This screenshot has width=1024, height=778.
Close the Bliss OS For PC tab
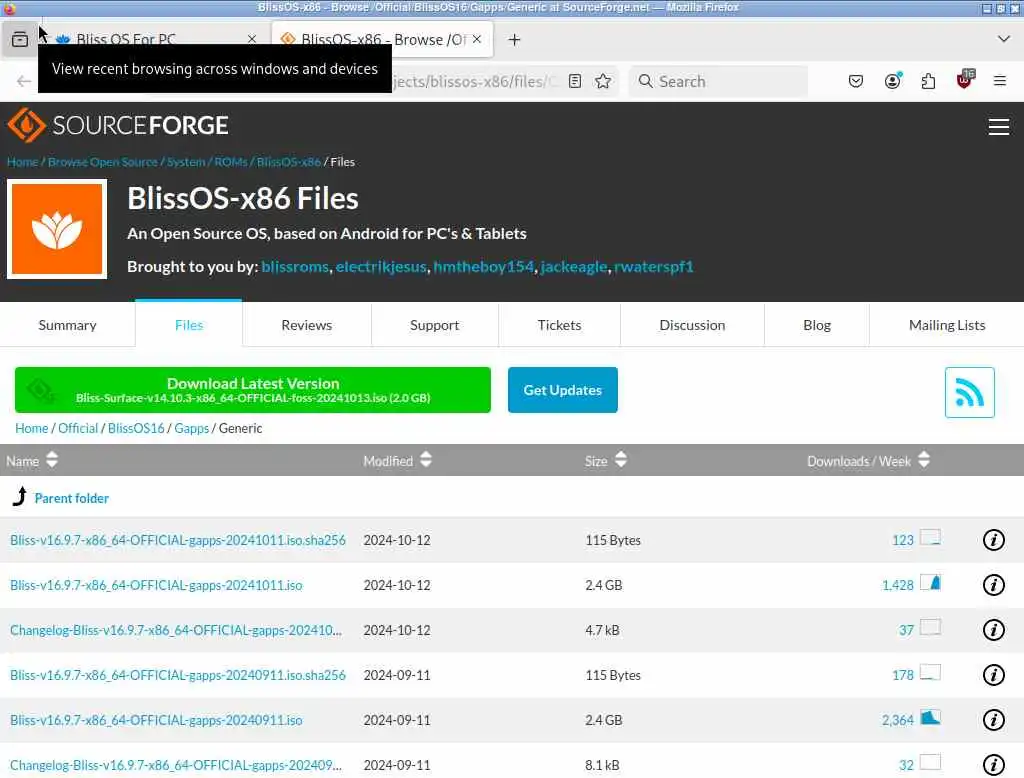[251, 39]
